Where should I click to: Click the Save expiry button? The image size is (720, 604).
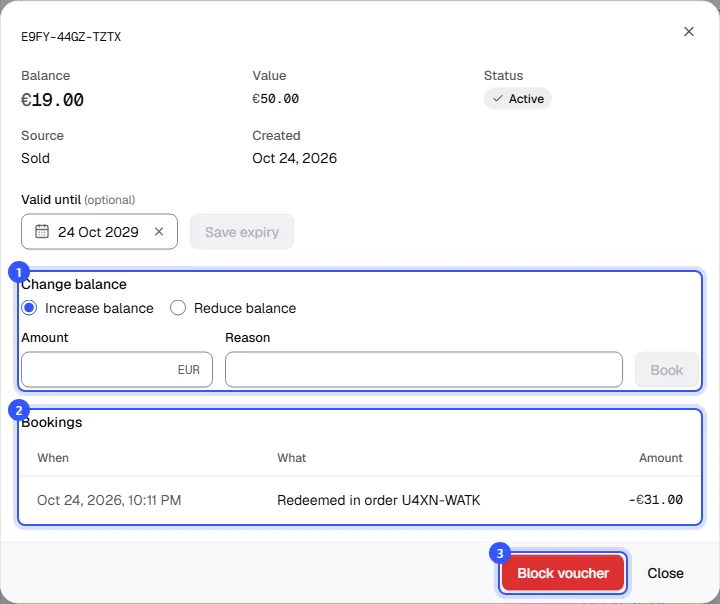click(242, 232)
